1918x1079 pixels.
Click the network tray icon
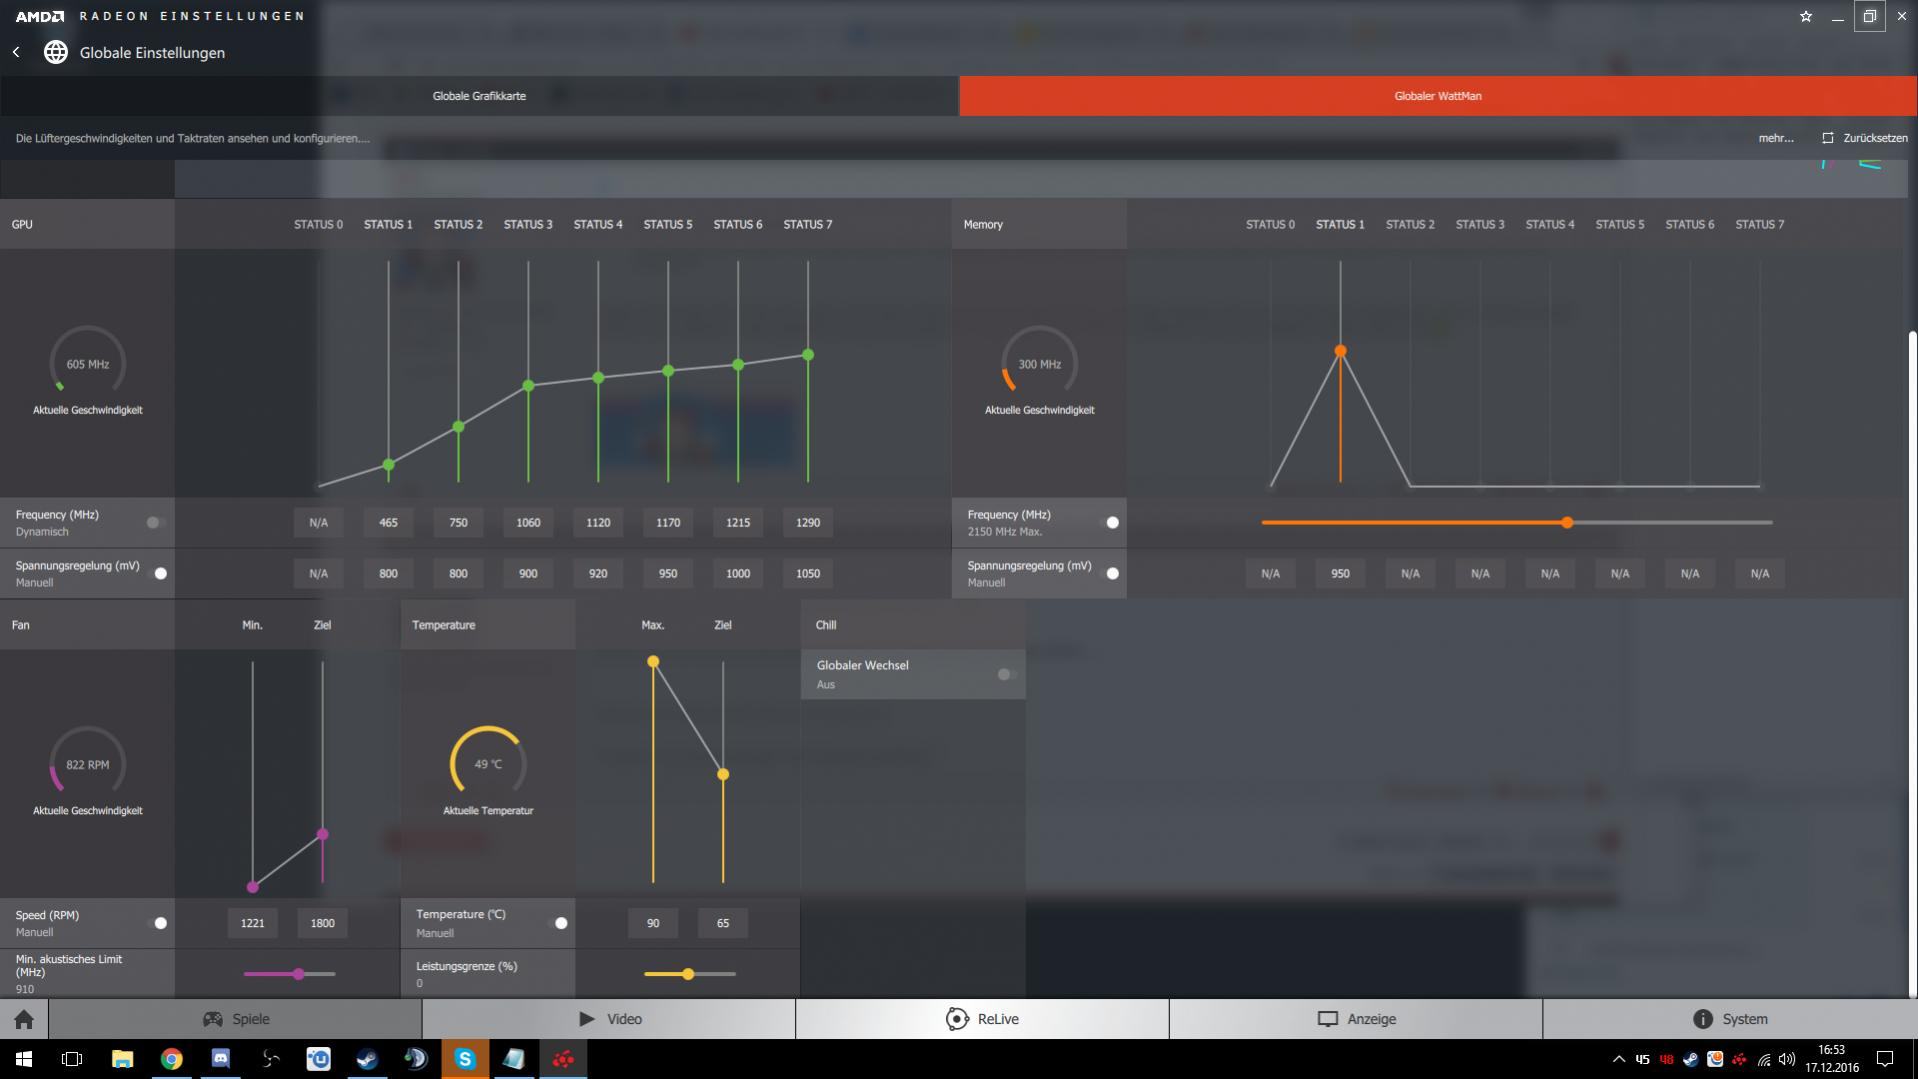point(1764,1060)
